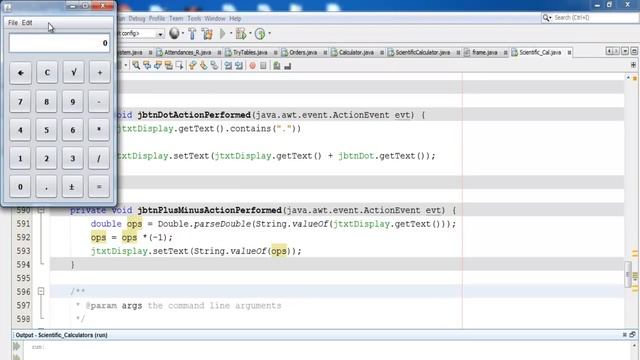Switch to the ScientificCalculator.java tab
Viewport: 640px width, 360px height.
pyautogui.click(x=422, y=53)
